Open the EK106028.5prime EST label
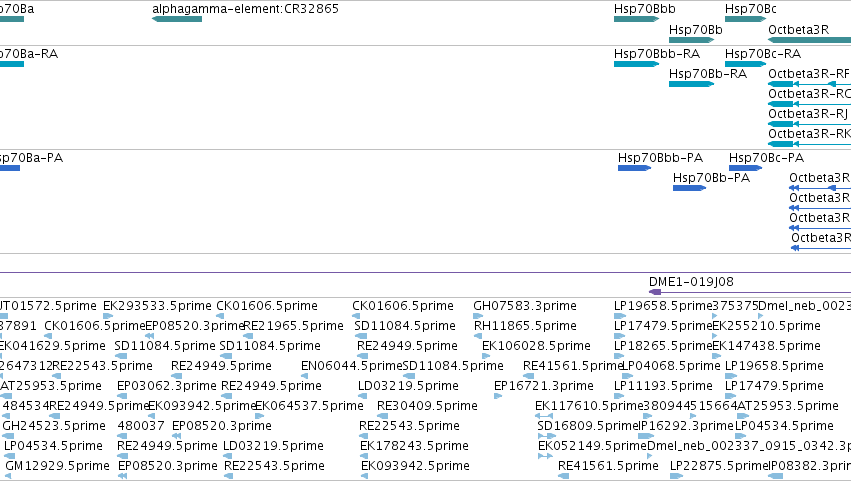The image size is (851, 481). 536,346
